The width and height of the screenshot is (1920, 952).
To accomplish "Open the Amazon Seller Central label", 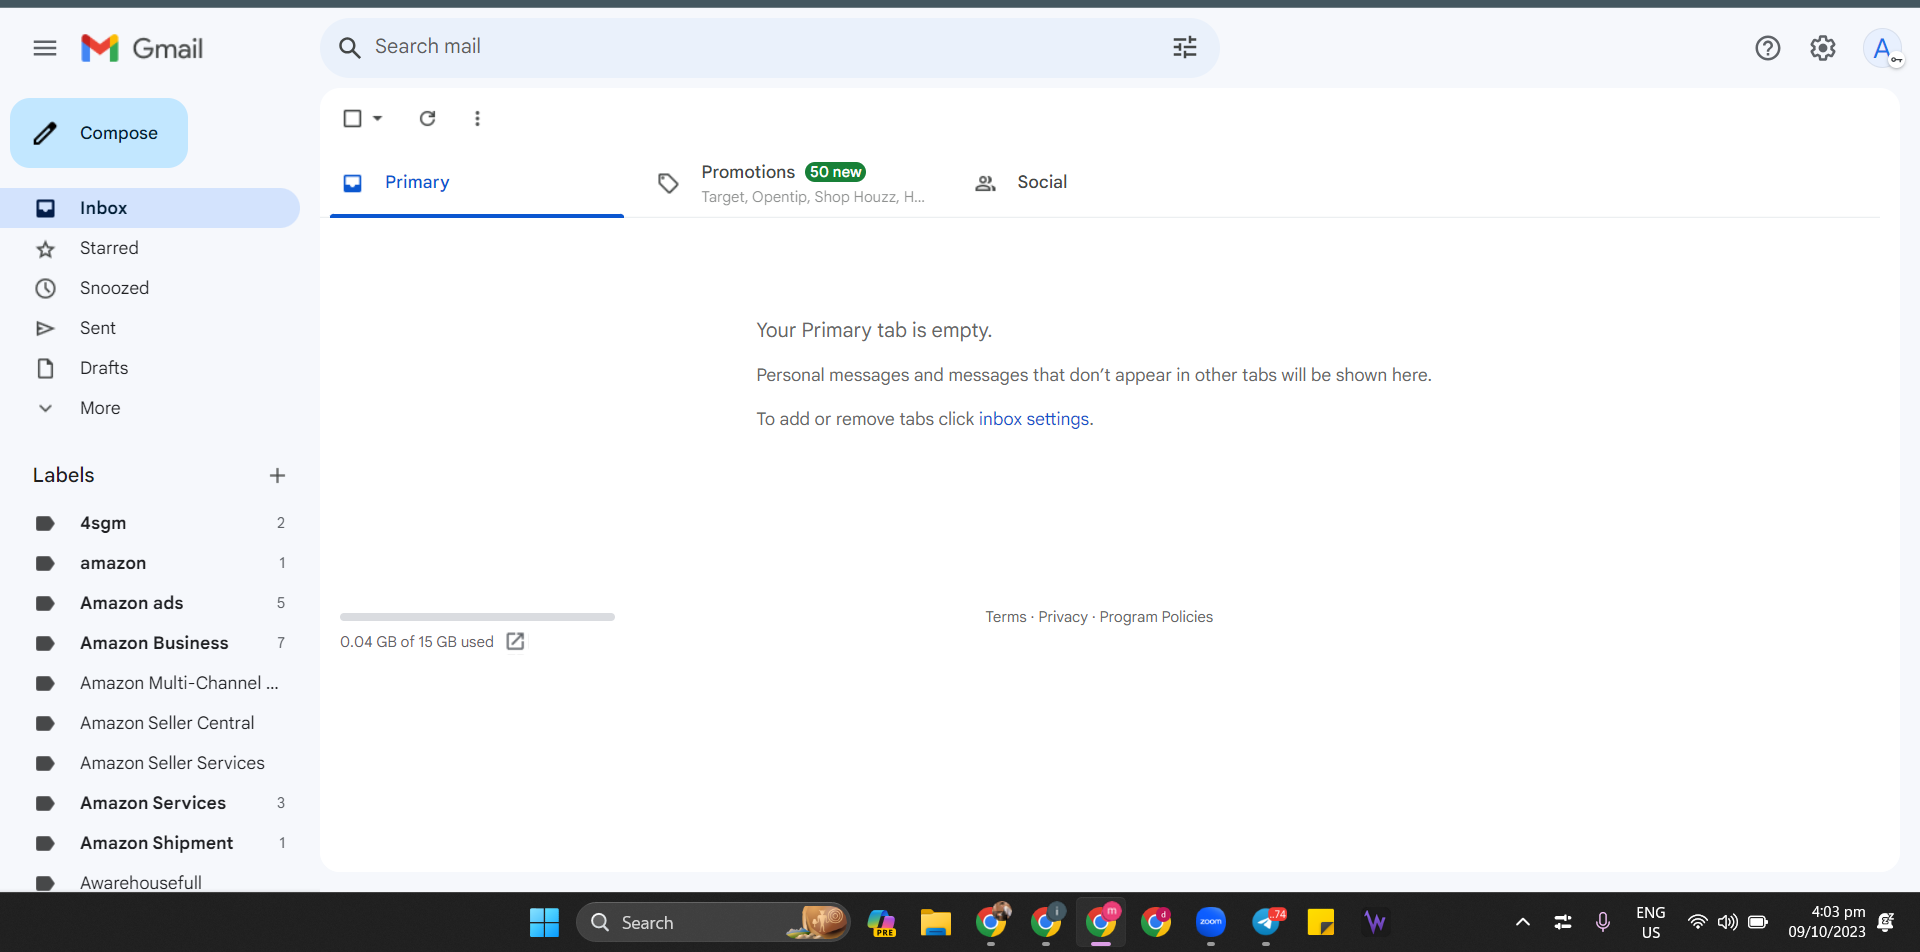I will coord(150,723).
